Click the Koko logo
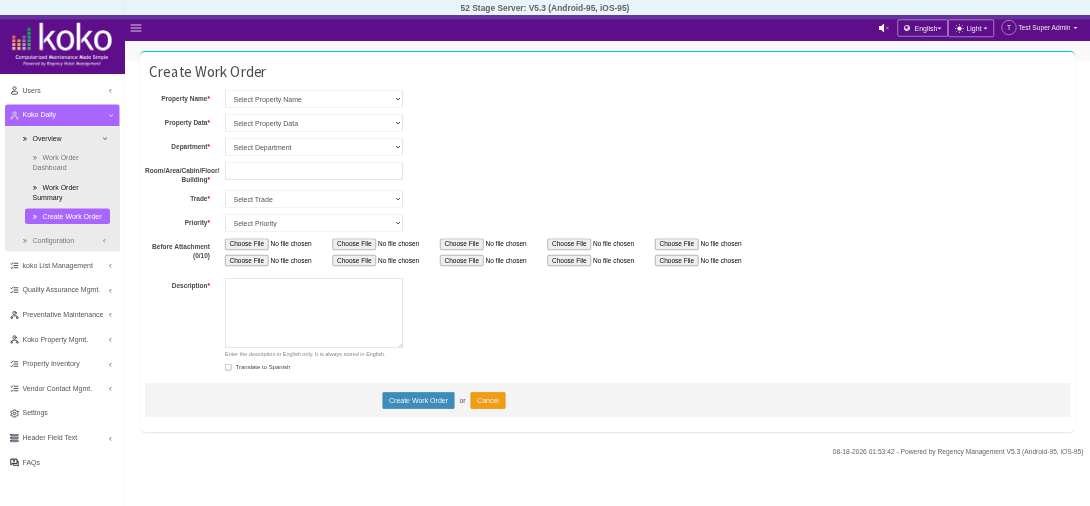The height and width of the screenshot is (506, 1090). (63, 44)
